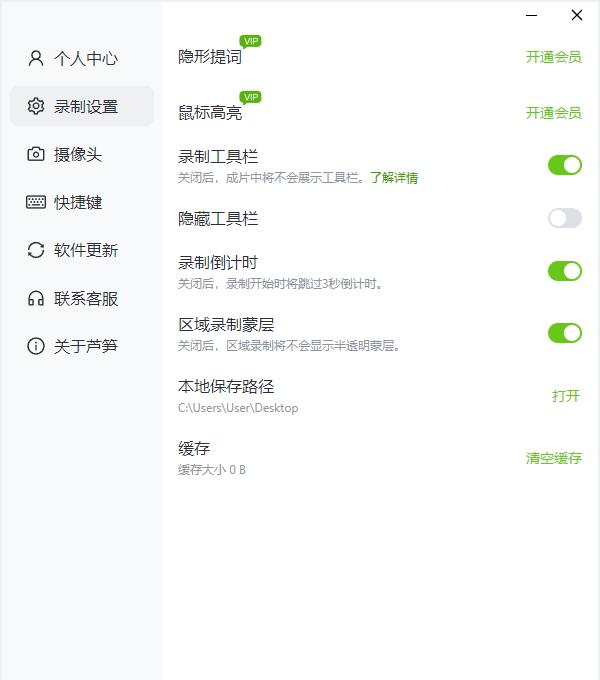600x680 pixels.
Task: Click the person icon beside 个人中心
Action: point(36,58)
